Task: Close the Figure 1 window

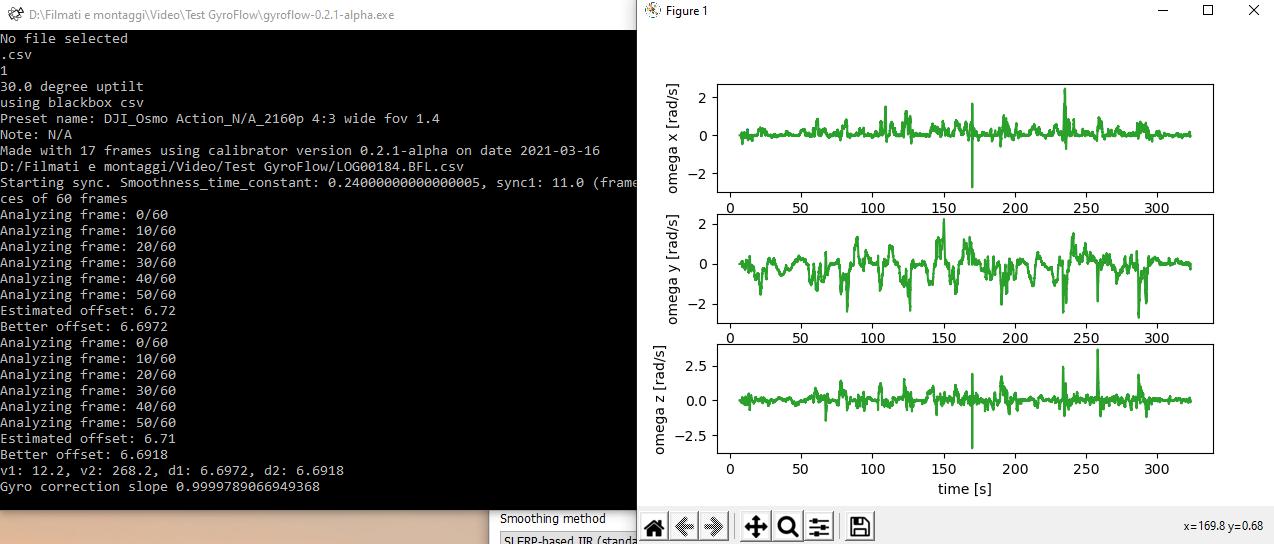Action: pos(1253,10)
